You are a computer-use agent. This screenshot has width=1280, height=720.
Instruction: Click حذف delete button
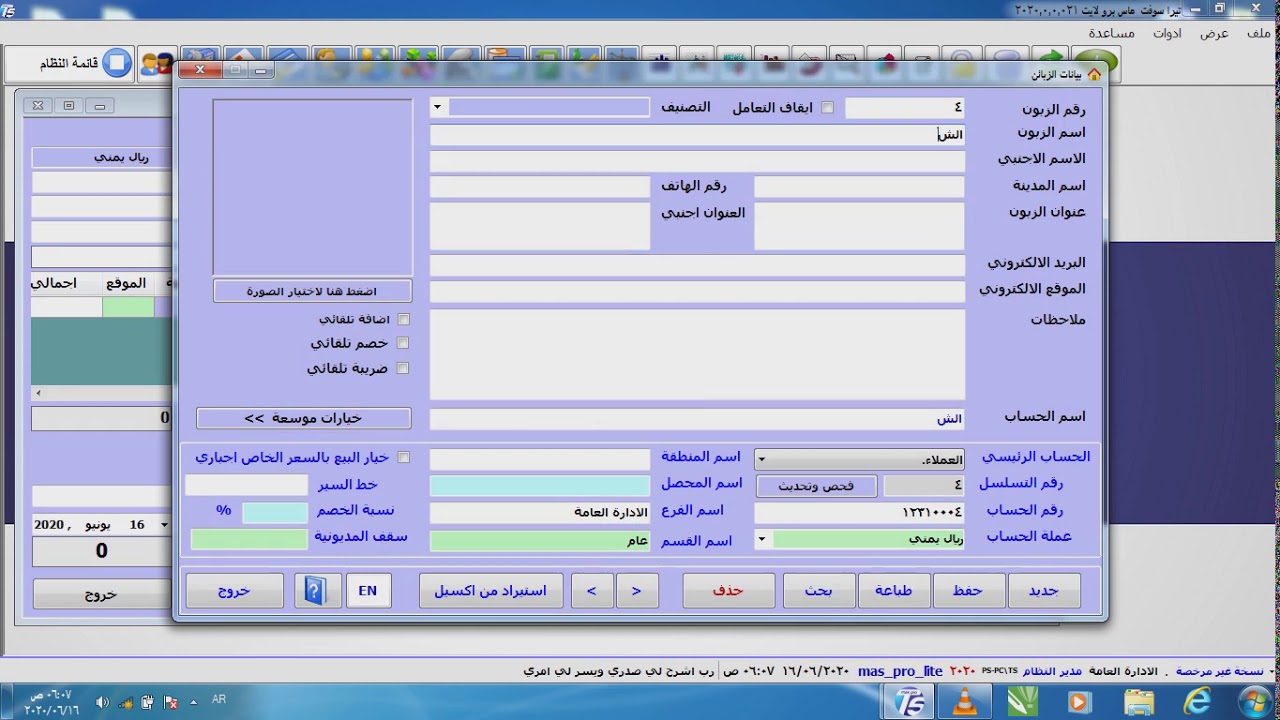tap(728, 591)
